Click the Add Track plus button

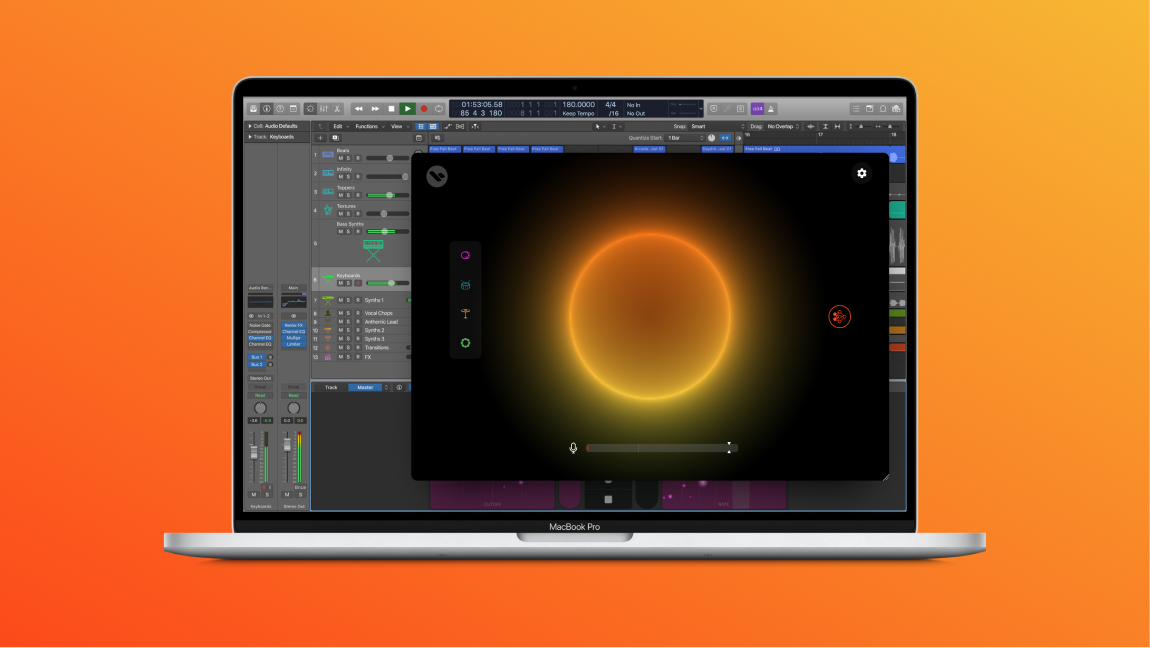(x=320, y=138)
